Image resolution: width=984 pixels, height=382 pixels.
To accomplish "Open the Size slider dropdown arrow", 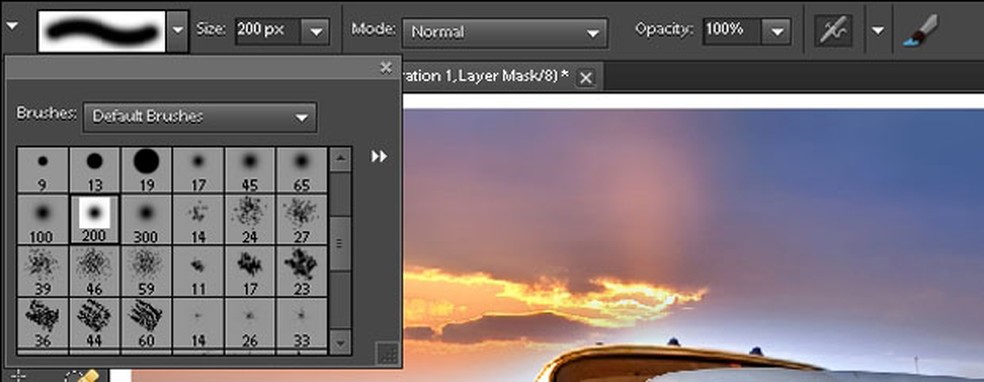I will (x=316, y=31).
